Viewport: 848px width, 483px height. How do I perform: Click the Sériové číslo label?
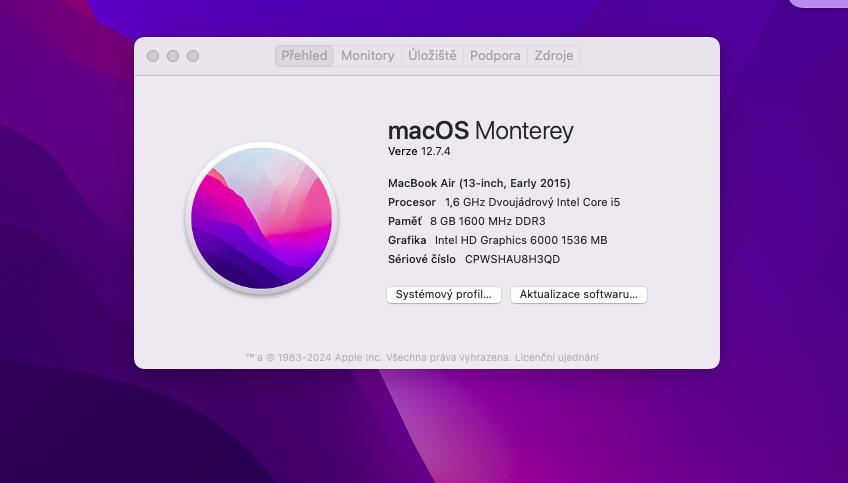click(422, 260)
